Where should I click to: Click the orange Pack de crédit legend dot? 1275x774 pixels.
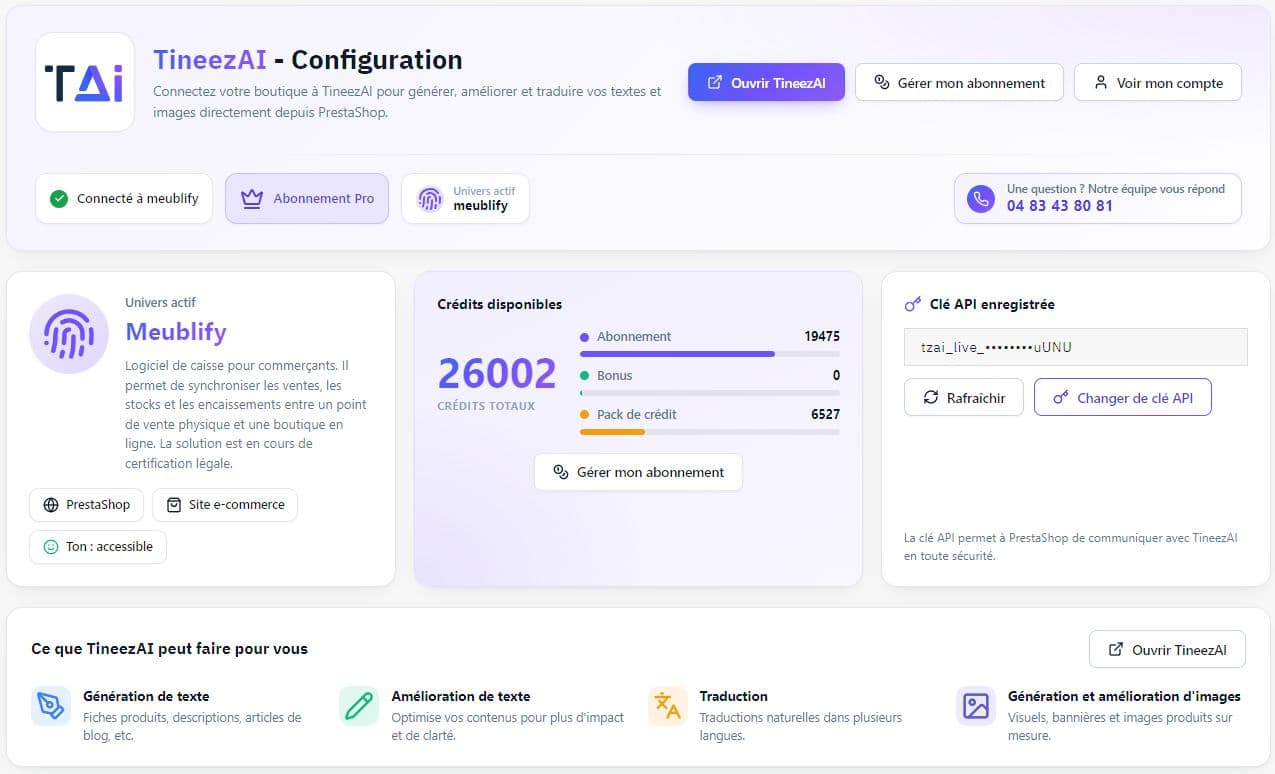(x=585, y=414)
